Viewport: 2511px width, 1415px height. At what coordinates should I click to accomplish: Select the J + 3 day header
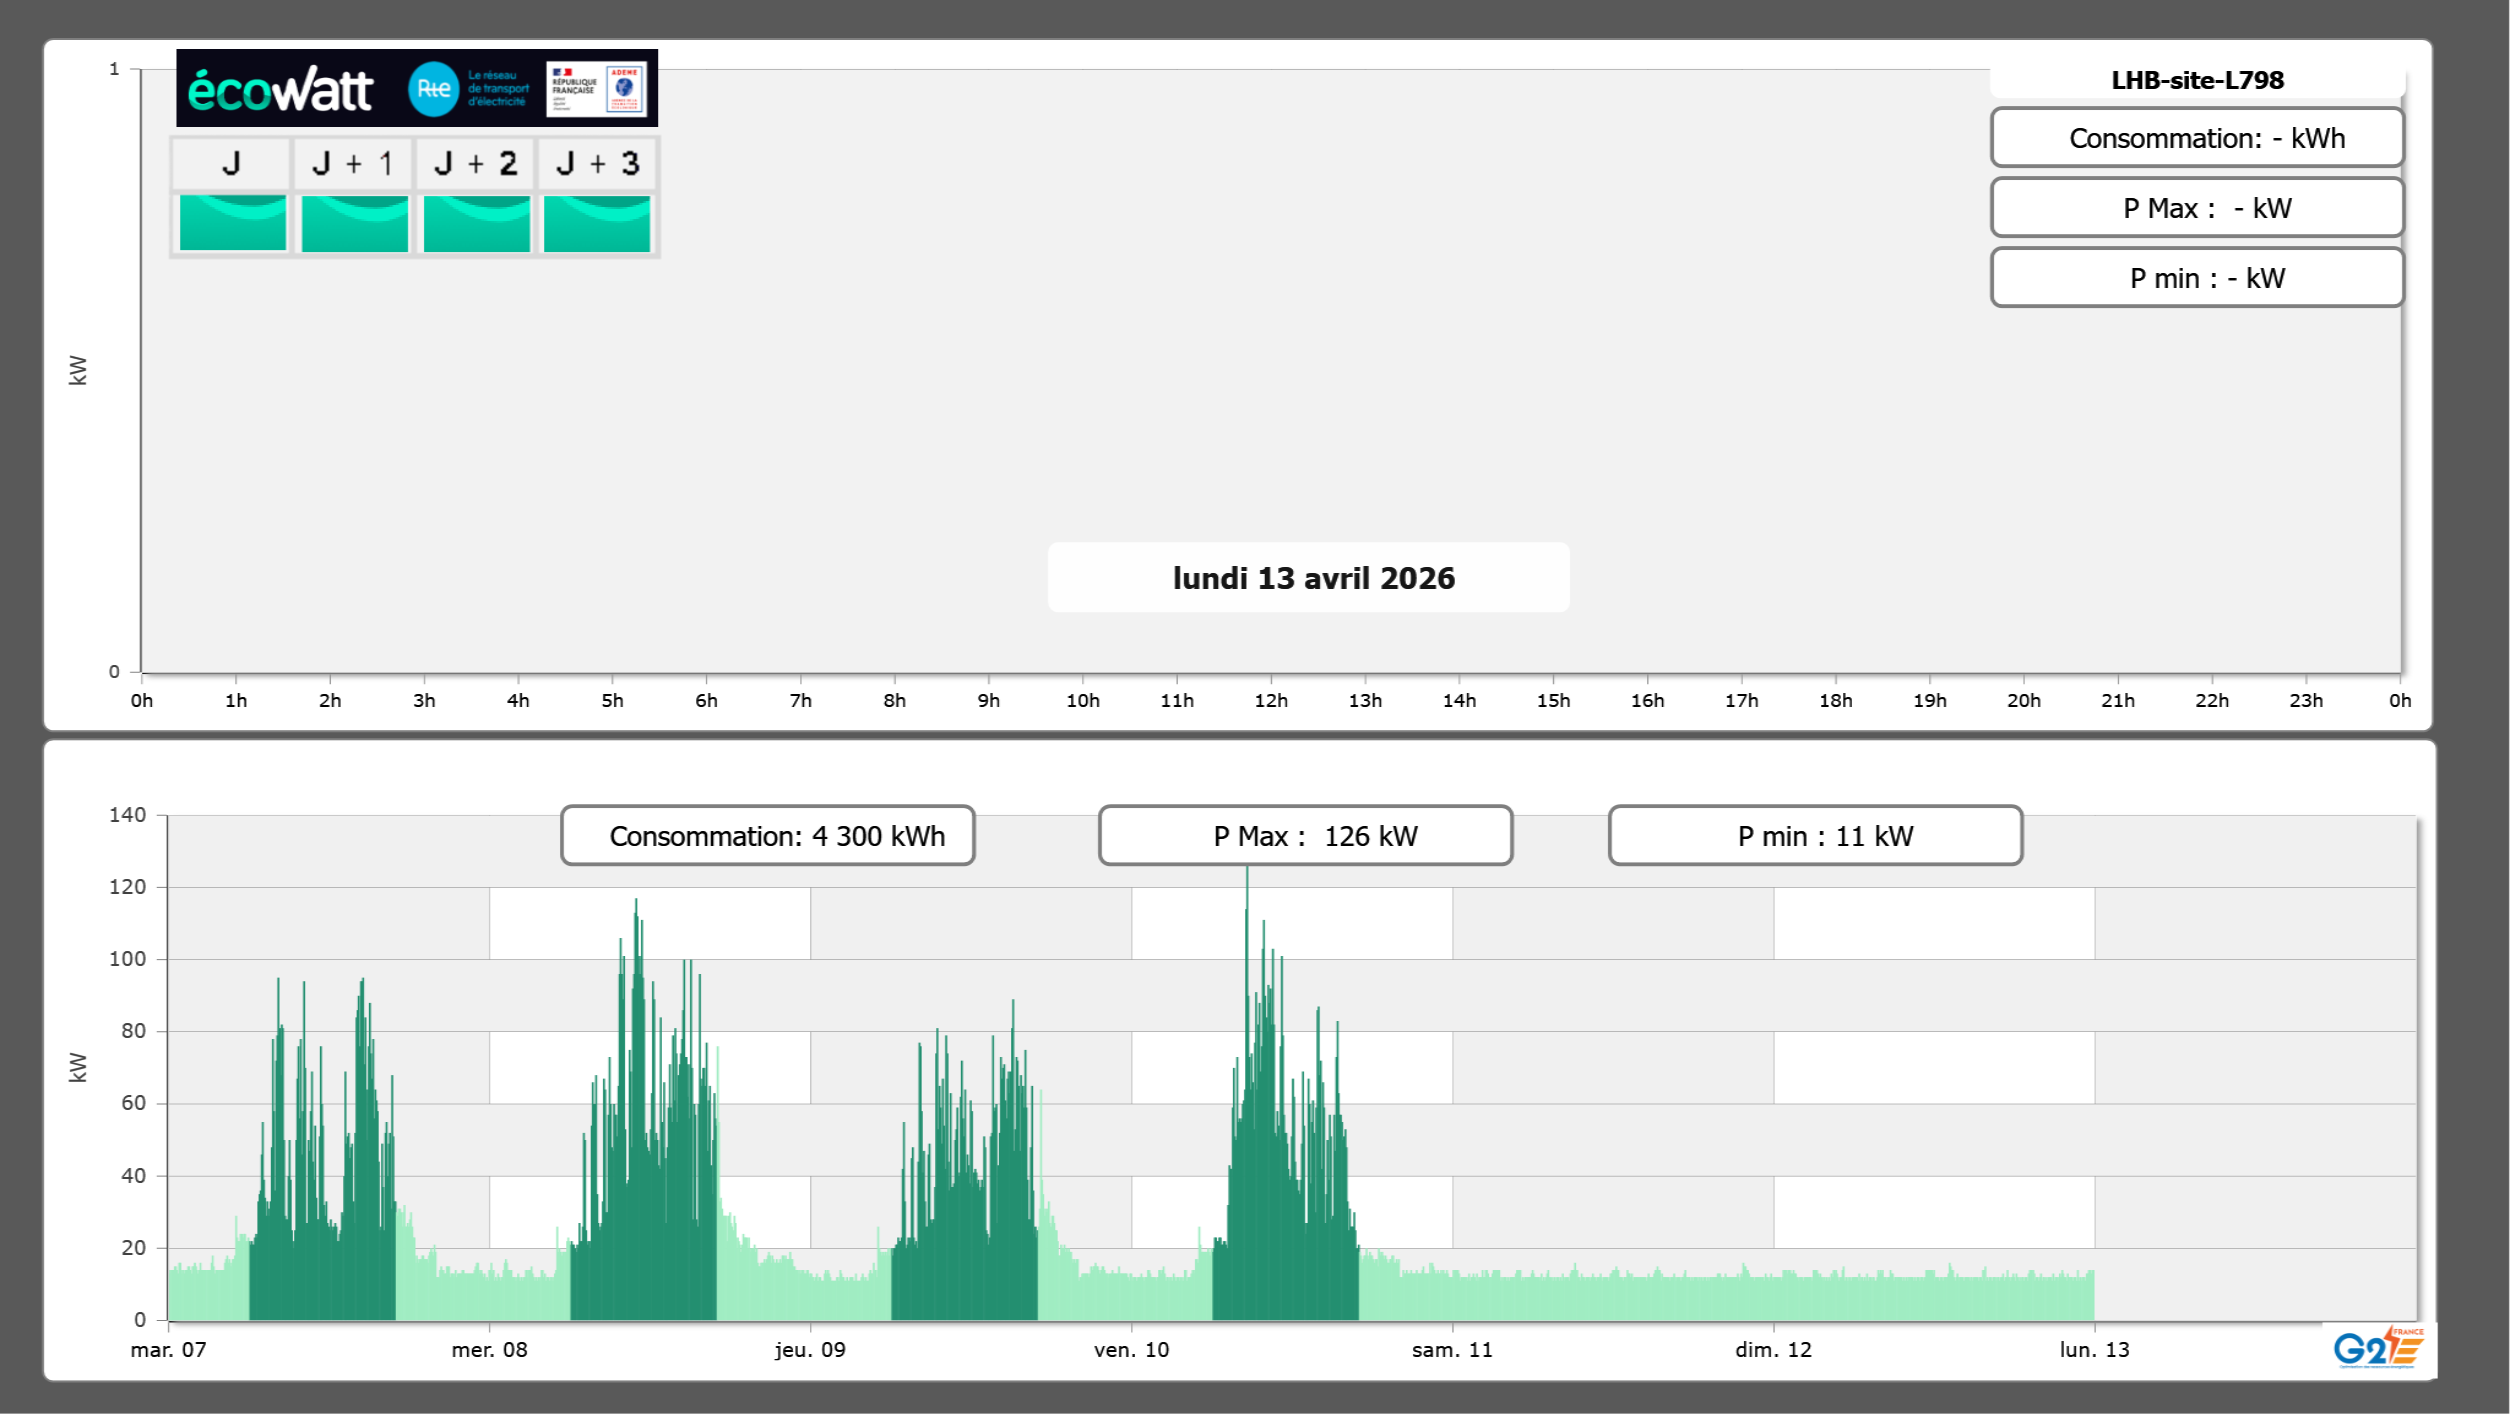point(597,164)
